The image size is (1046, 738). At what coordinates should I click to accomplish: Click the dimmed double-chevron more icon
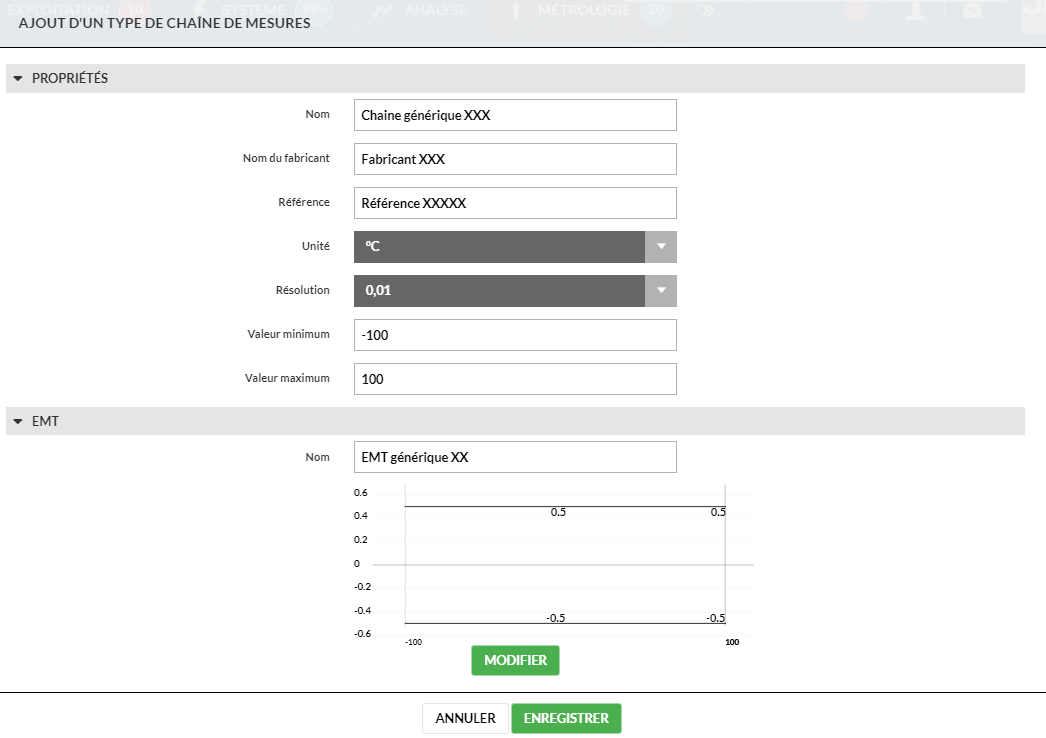(x=708, y=11)
